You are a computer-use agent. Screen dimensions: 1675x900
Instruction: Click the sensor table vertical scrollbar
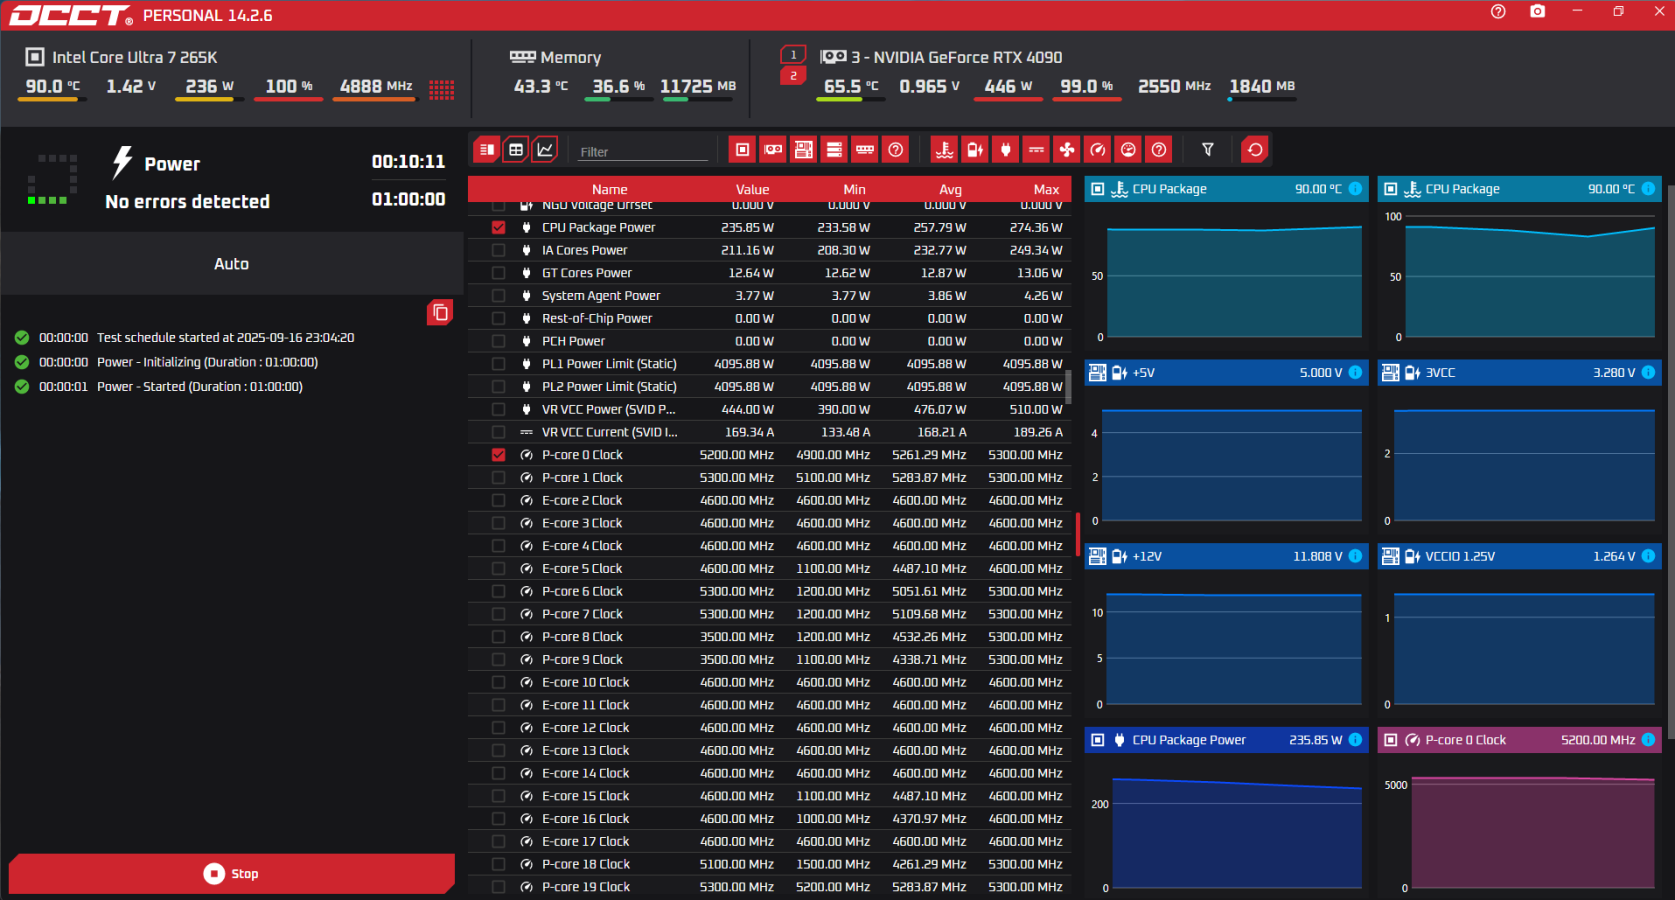[1068, 386]
